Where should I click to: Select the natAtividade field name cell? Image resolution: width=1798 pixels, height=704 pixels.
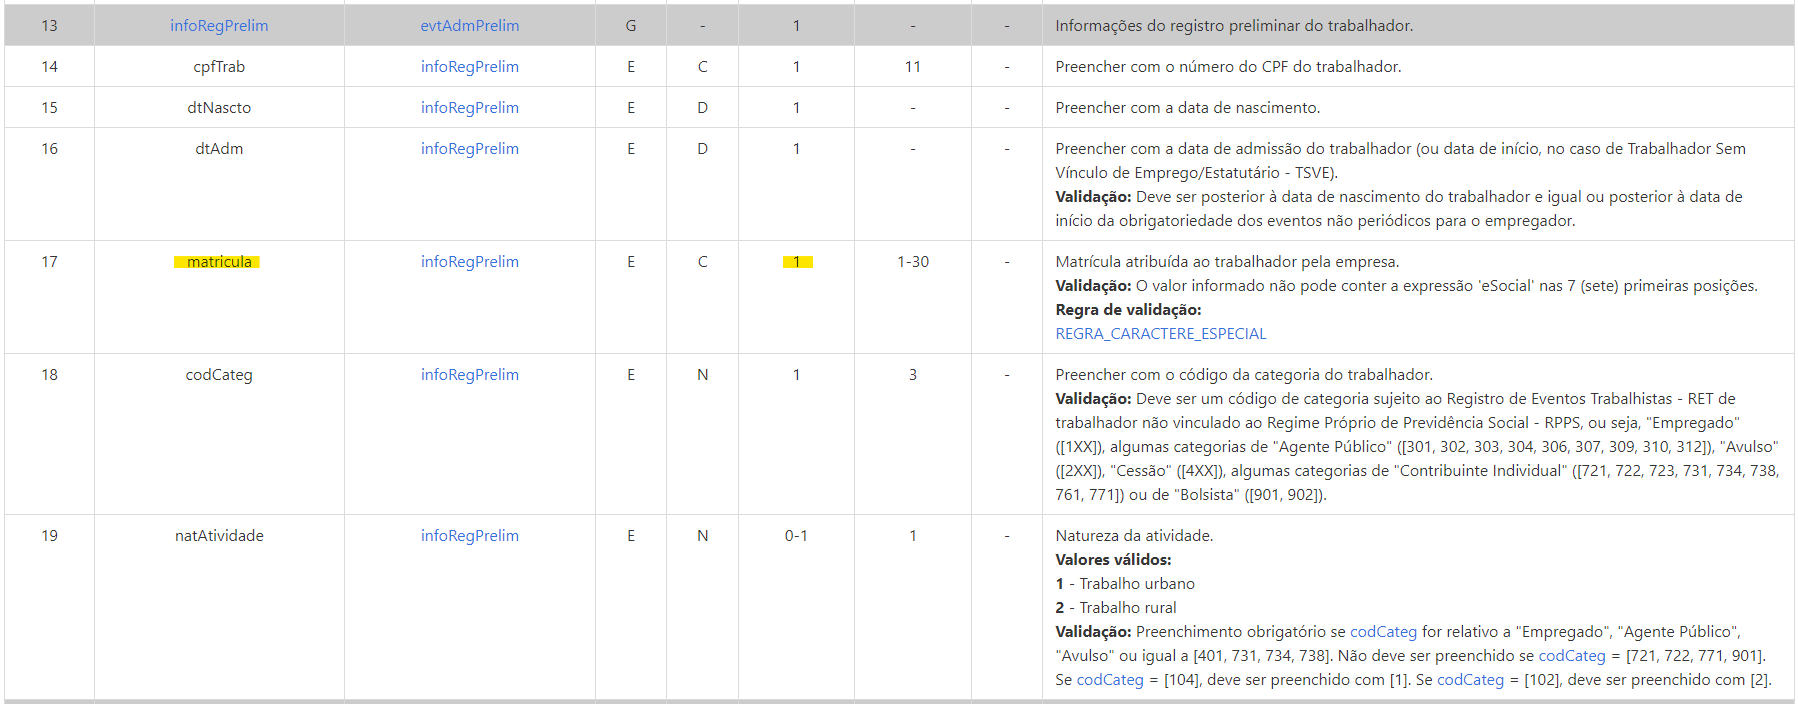click(x=219, y=607)
